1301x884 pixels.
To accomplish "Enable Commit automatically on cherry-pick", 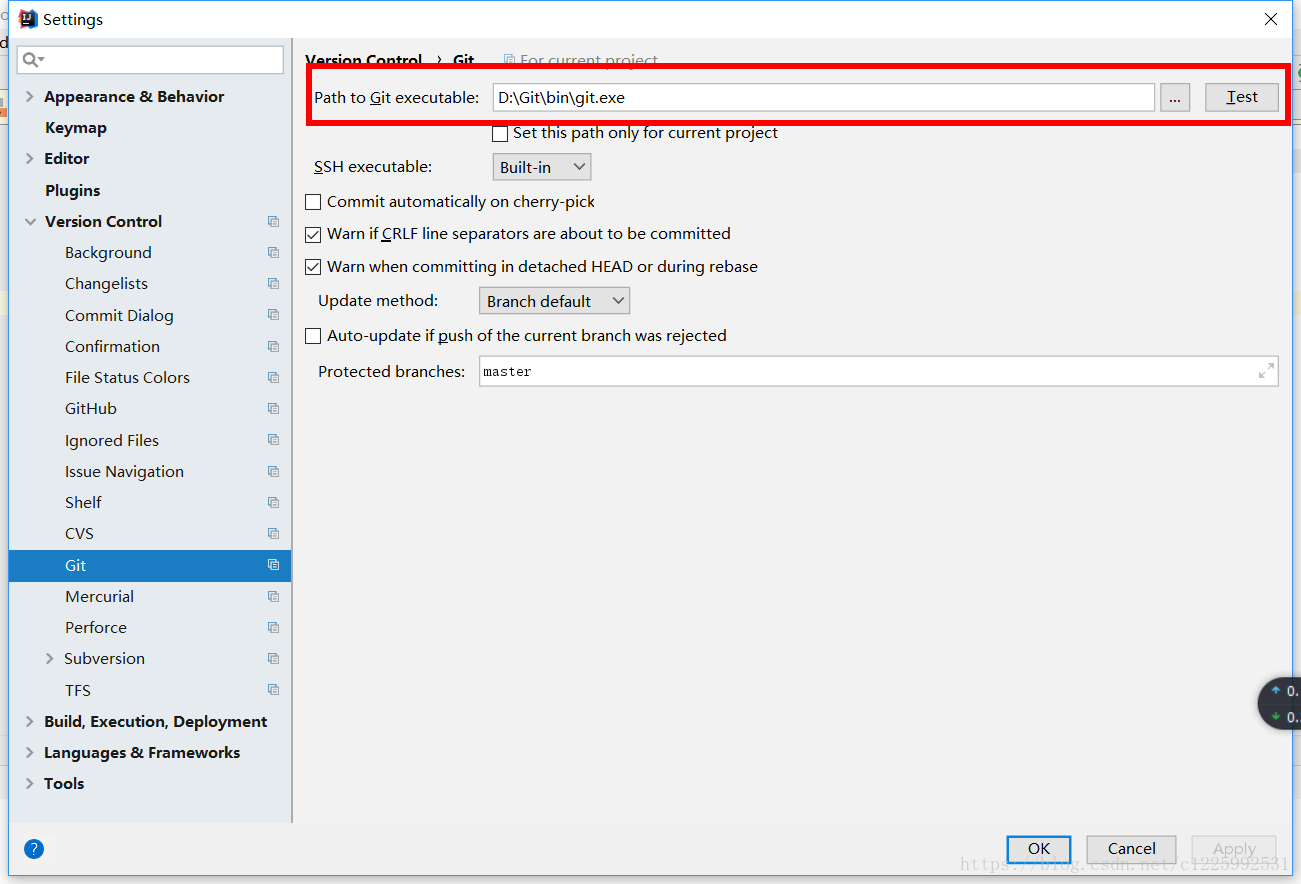I will (313, 202).
